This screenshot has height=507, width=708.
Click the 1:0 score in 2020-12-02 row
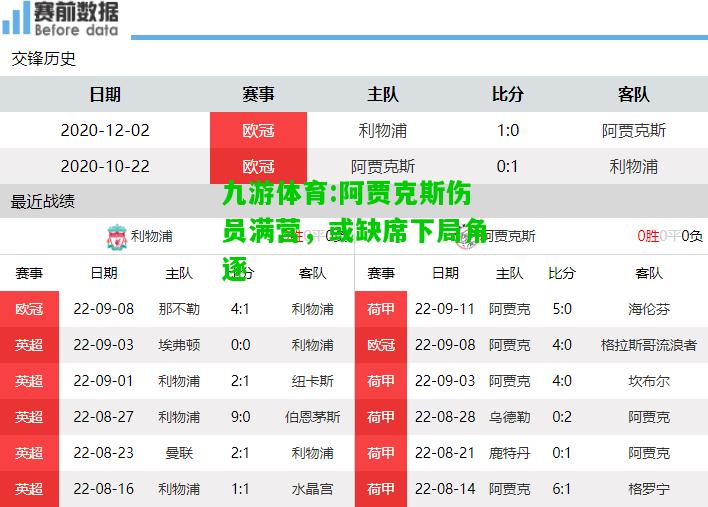point(508,130)
